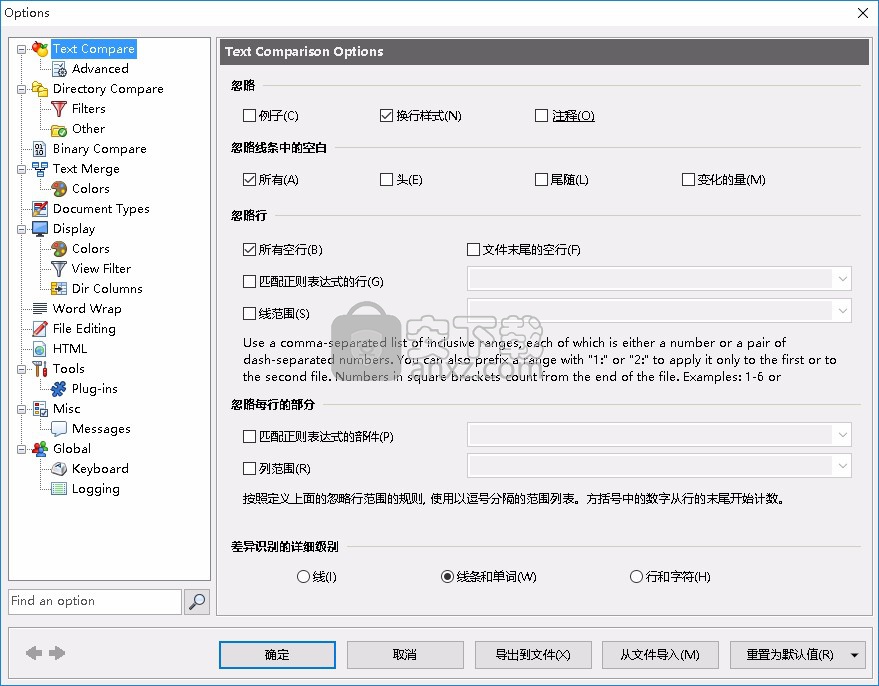
Task: Check the 匹配正则表达式的行(G) checkbox
Action: [249, 281]
